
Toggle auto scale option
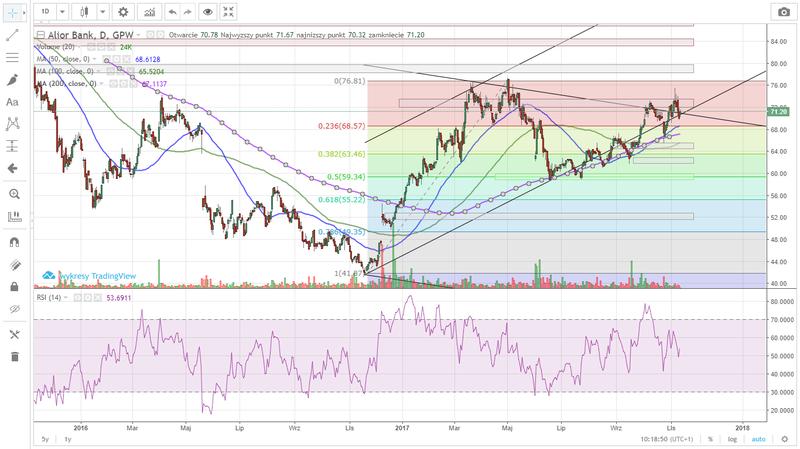[759, 439]
